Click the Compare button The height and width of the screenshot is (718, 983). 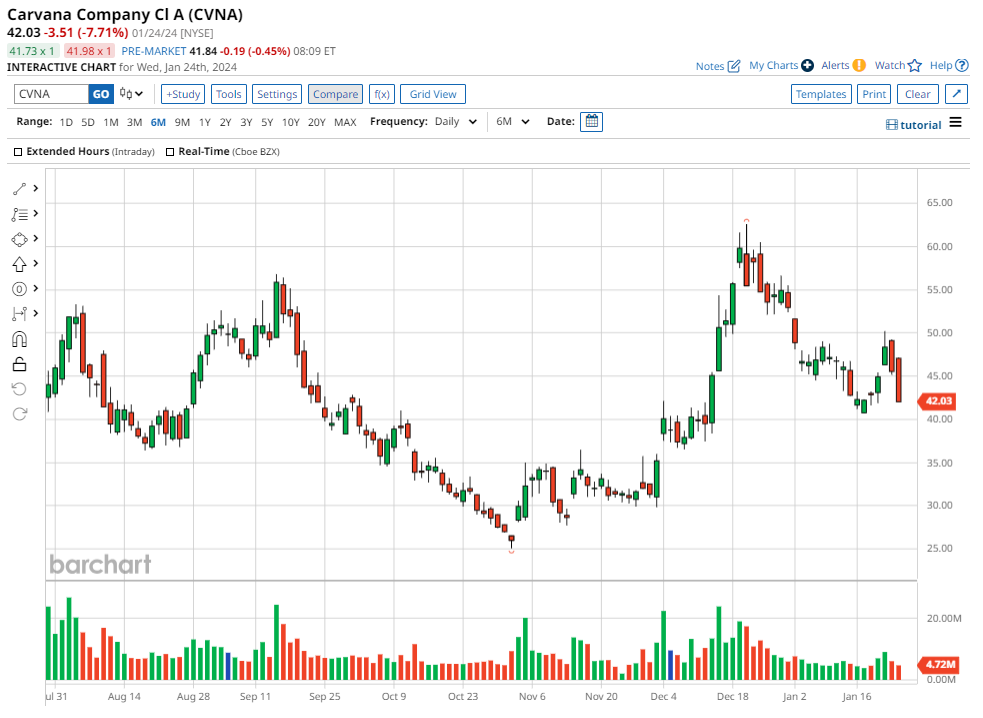(x=335, y=94)
